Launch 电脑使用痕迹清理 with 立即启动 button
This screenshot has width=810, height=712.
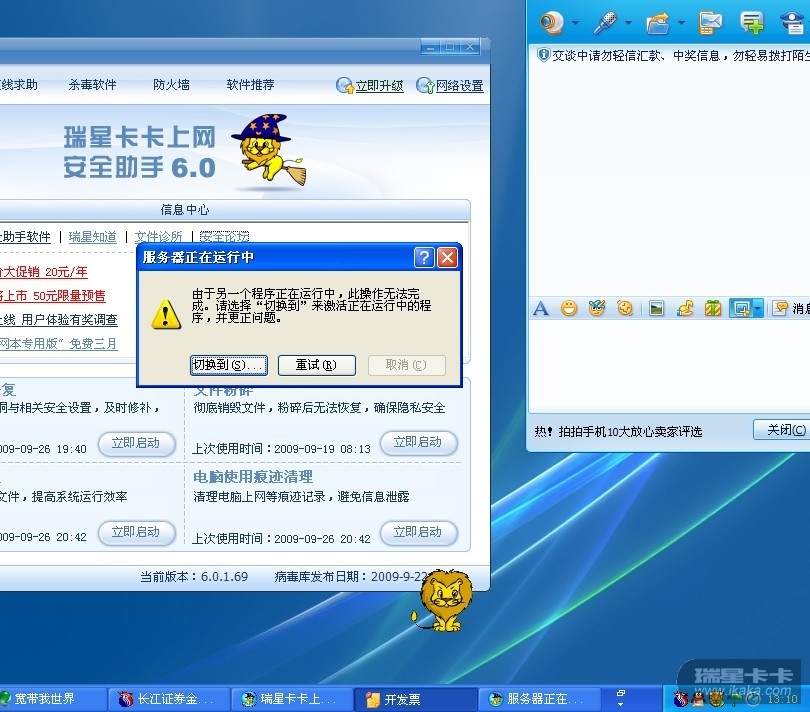click(418, 532)
